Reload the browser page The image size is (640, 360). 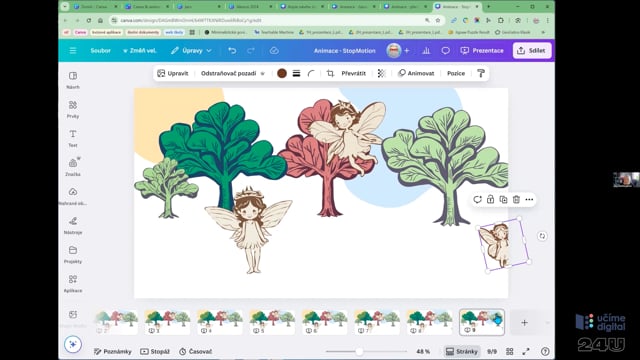[x=89, y=20]
